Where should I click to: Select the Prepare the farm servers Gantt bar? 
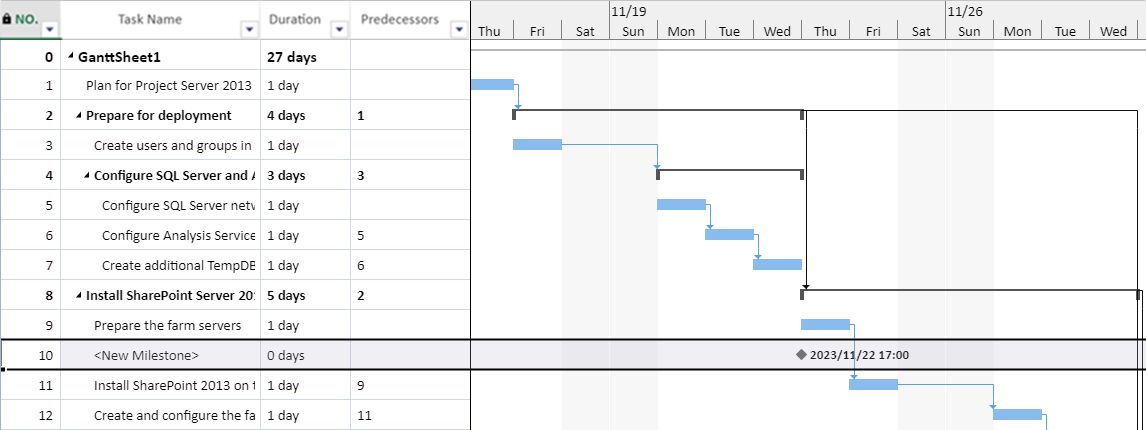(x=825, y=324)
